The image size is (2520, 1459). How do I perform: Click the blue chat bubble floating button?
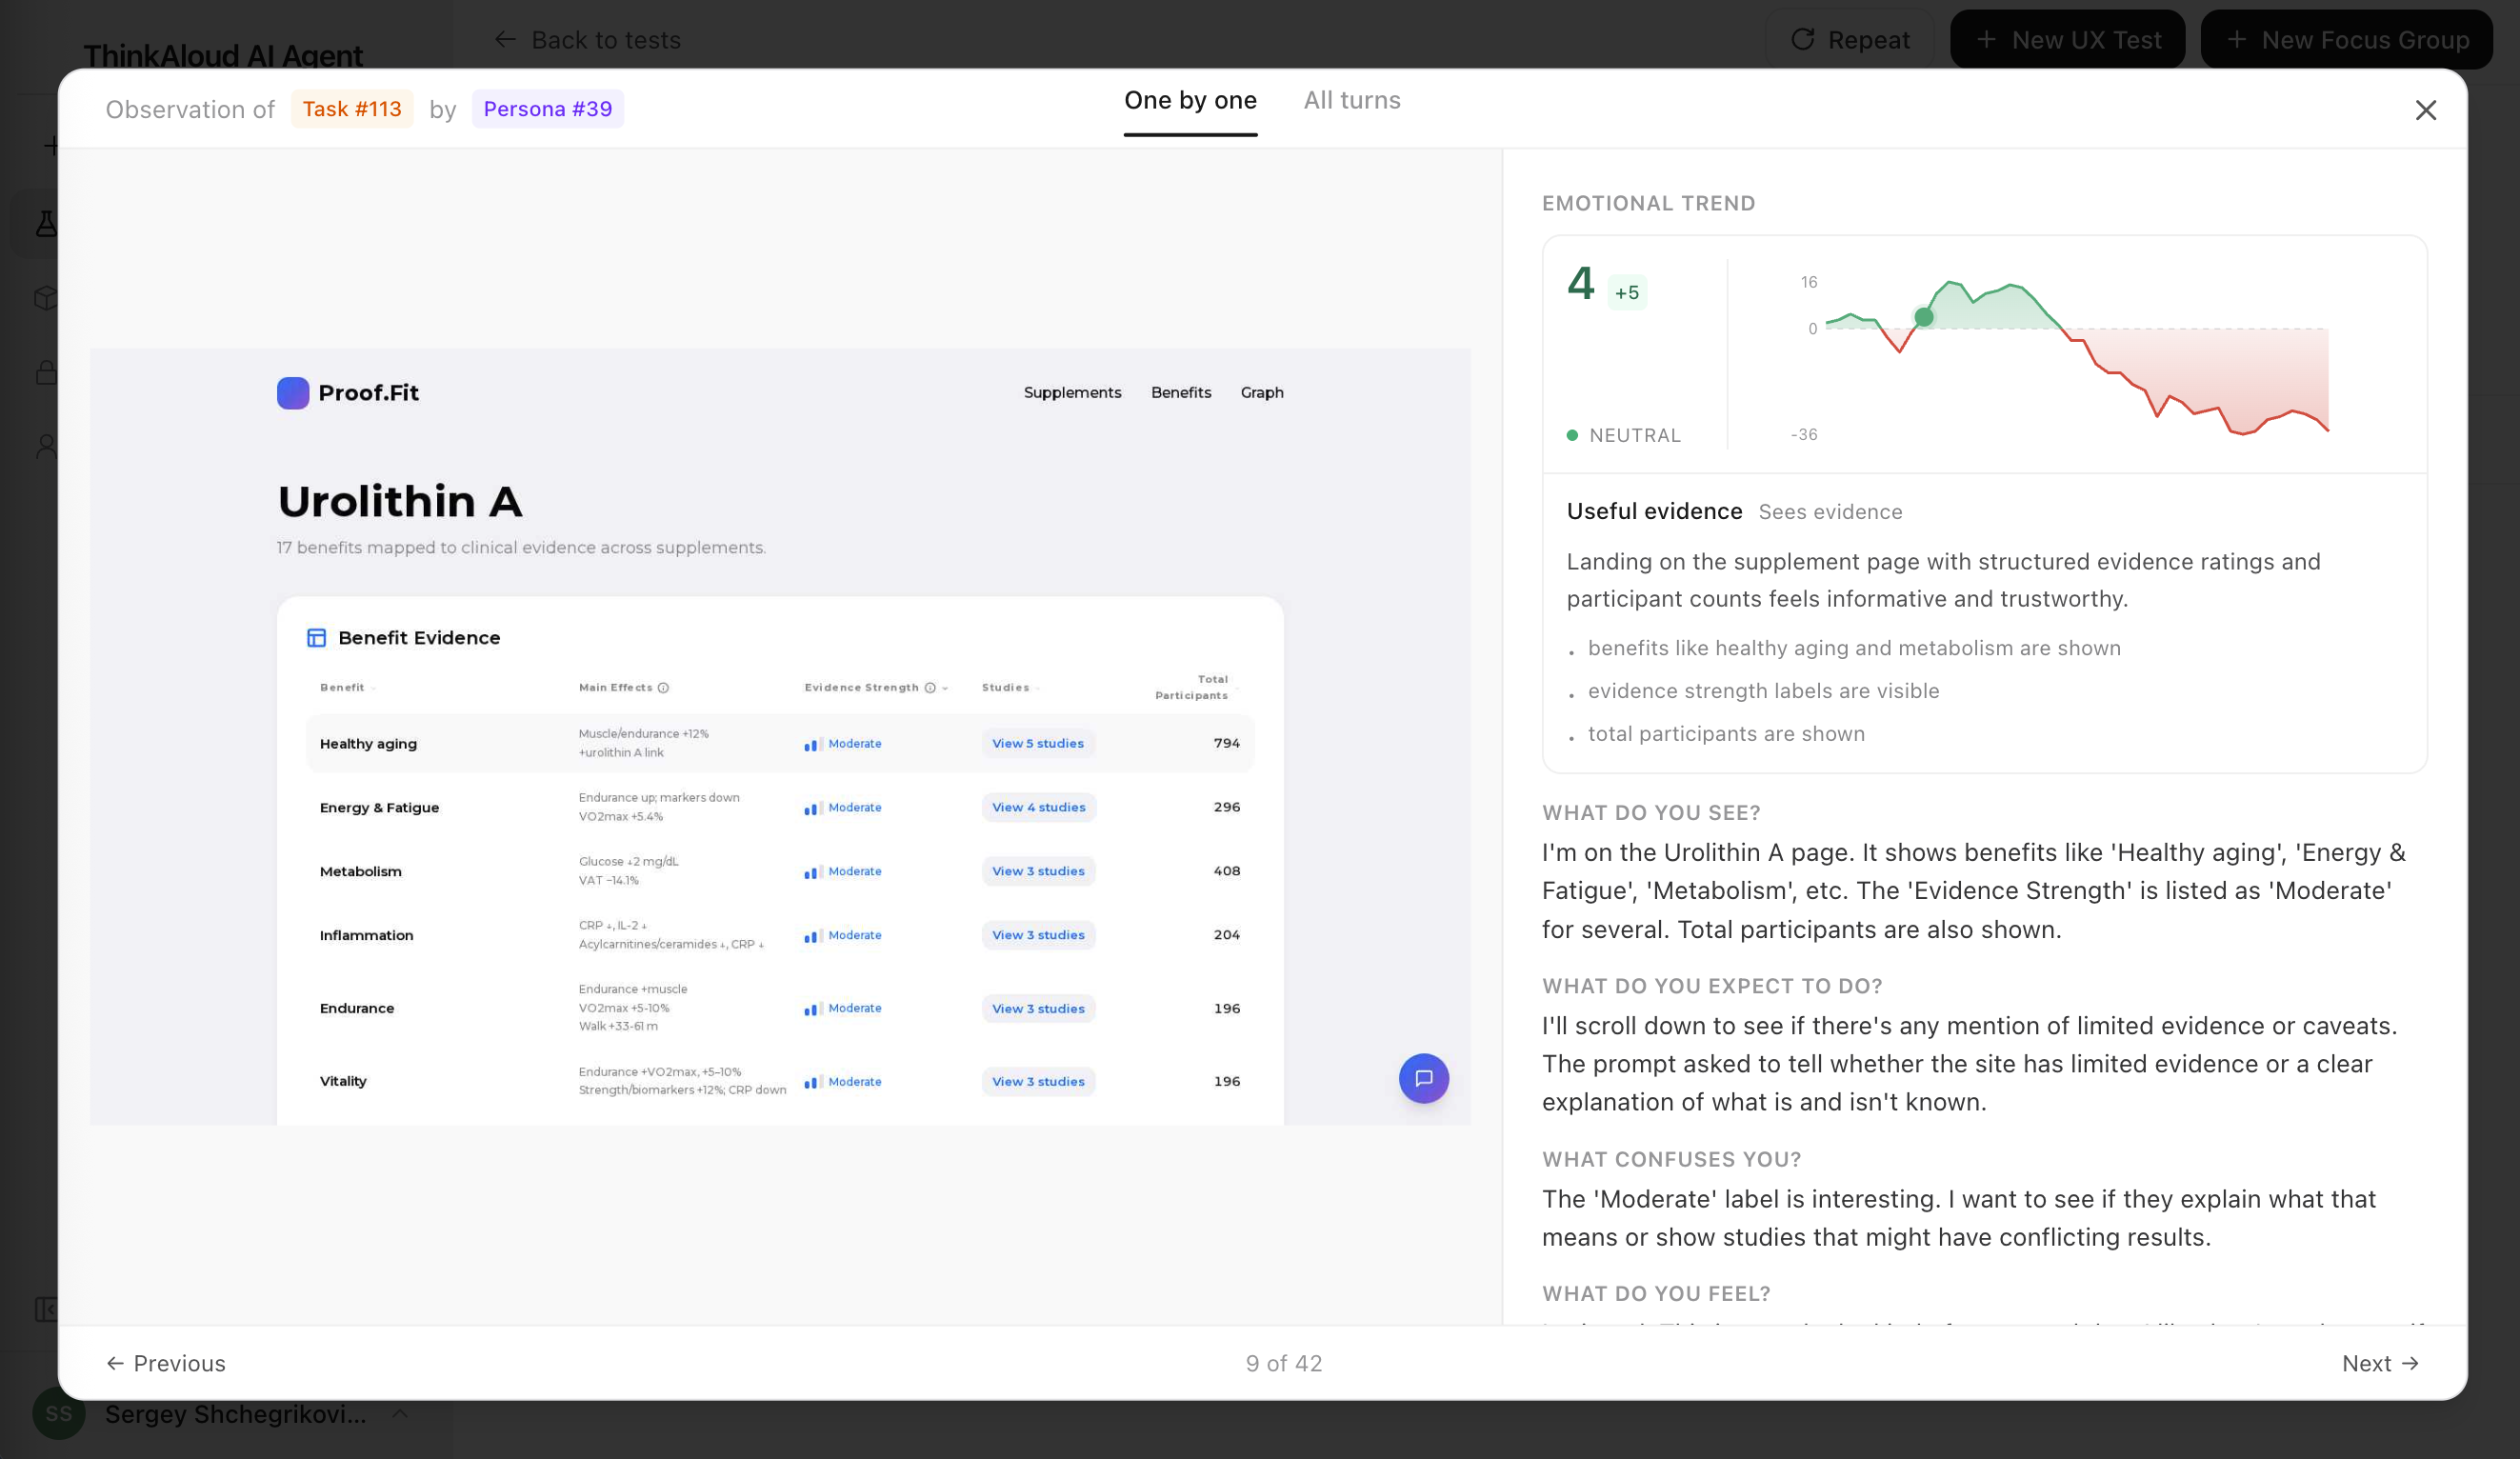[x=1423, y=1078]
